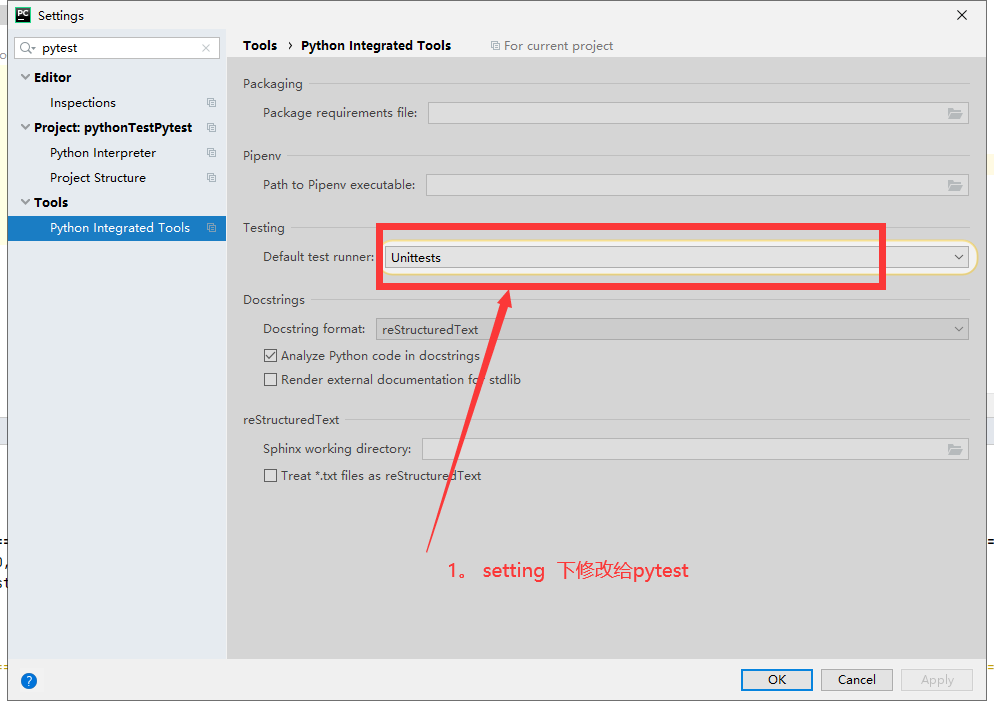Viewport: 994px width, 708px height.
Task: Click the Tools breadcrumb
Action: point(260,46)
